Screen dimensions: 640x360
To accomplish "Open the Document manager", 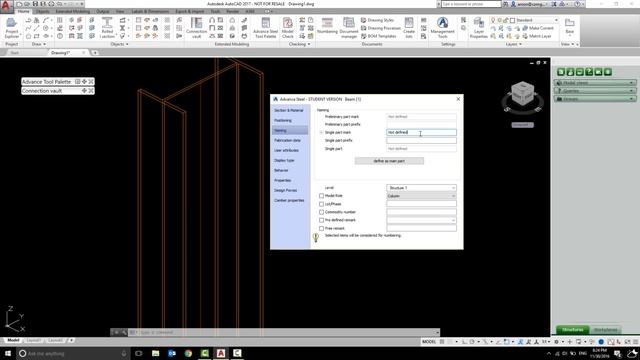I will pos(349,28).
